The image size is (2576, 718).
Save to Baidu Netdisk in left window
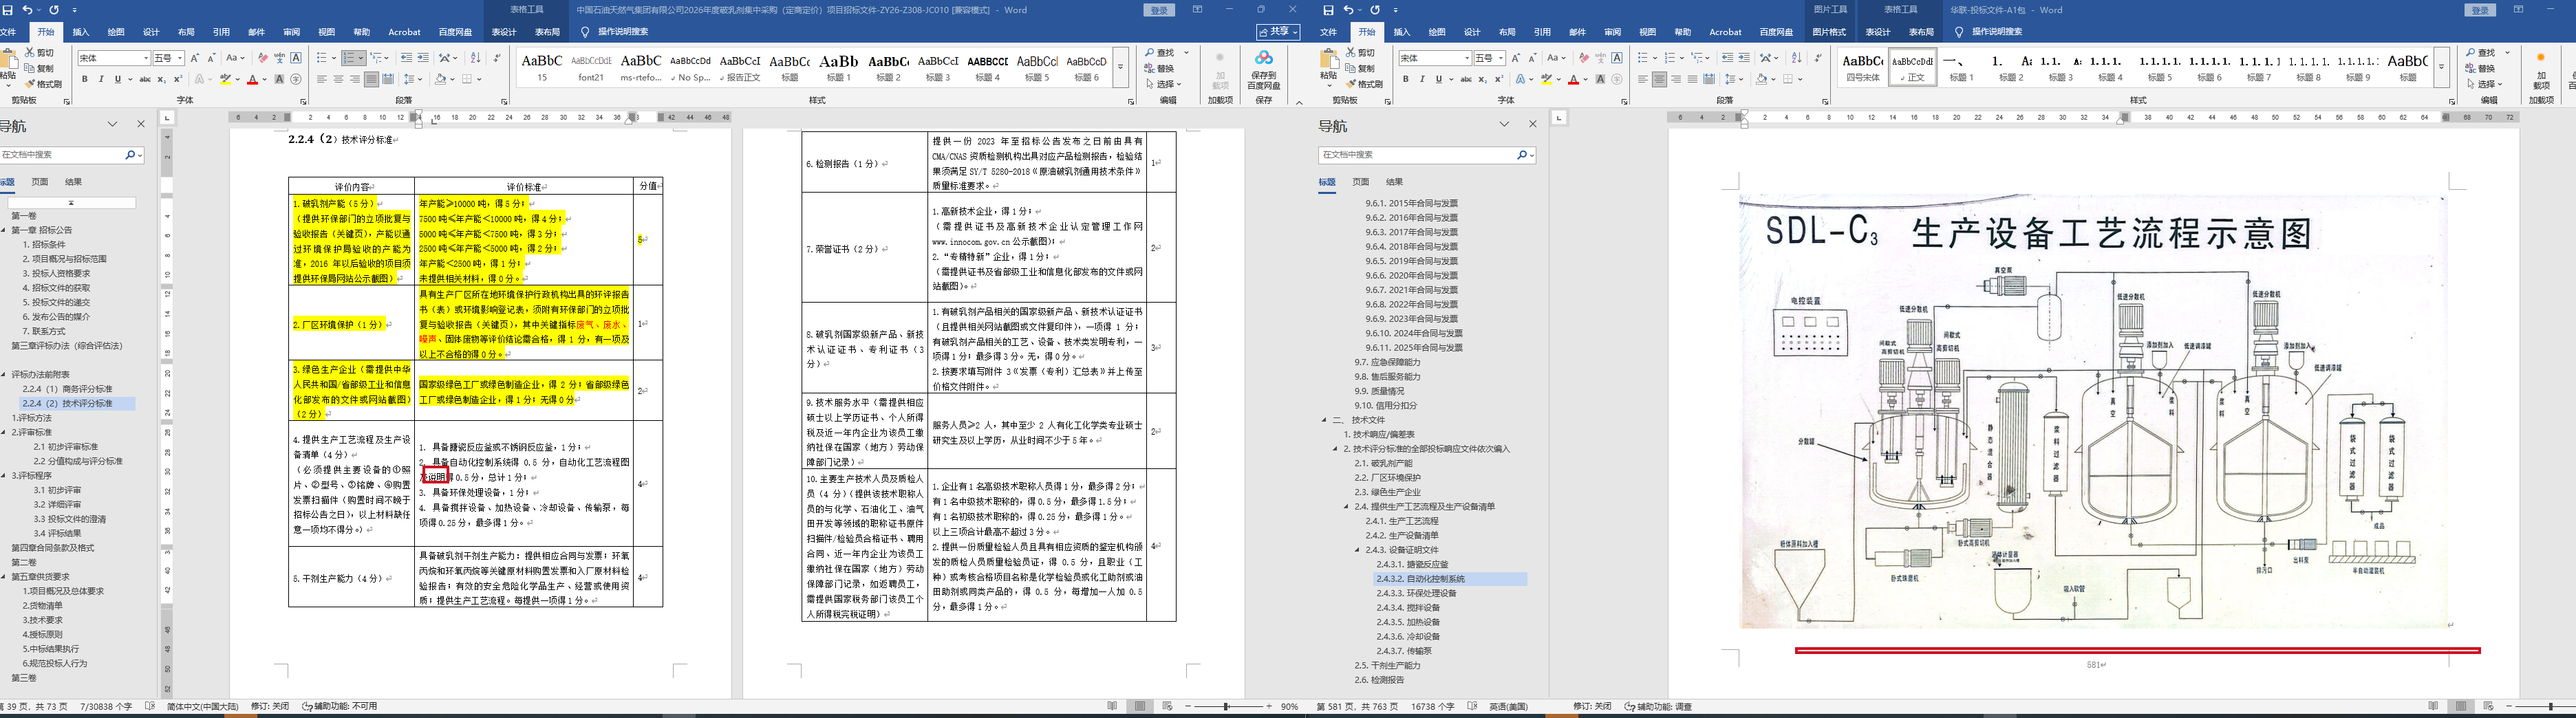pyautogui.click(x=1264, y=70)
